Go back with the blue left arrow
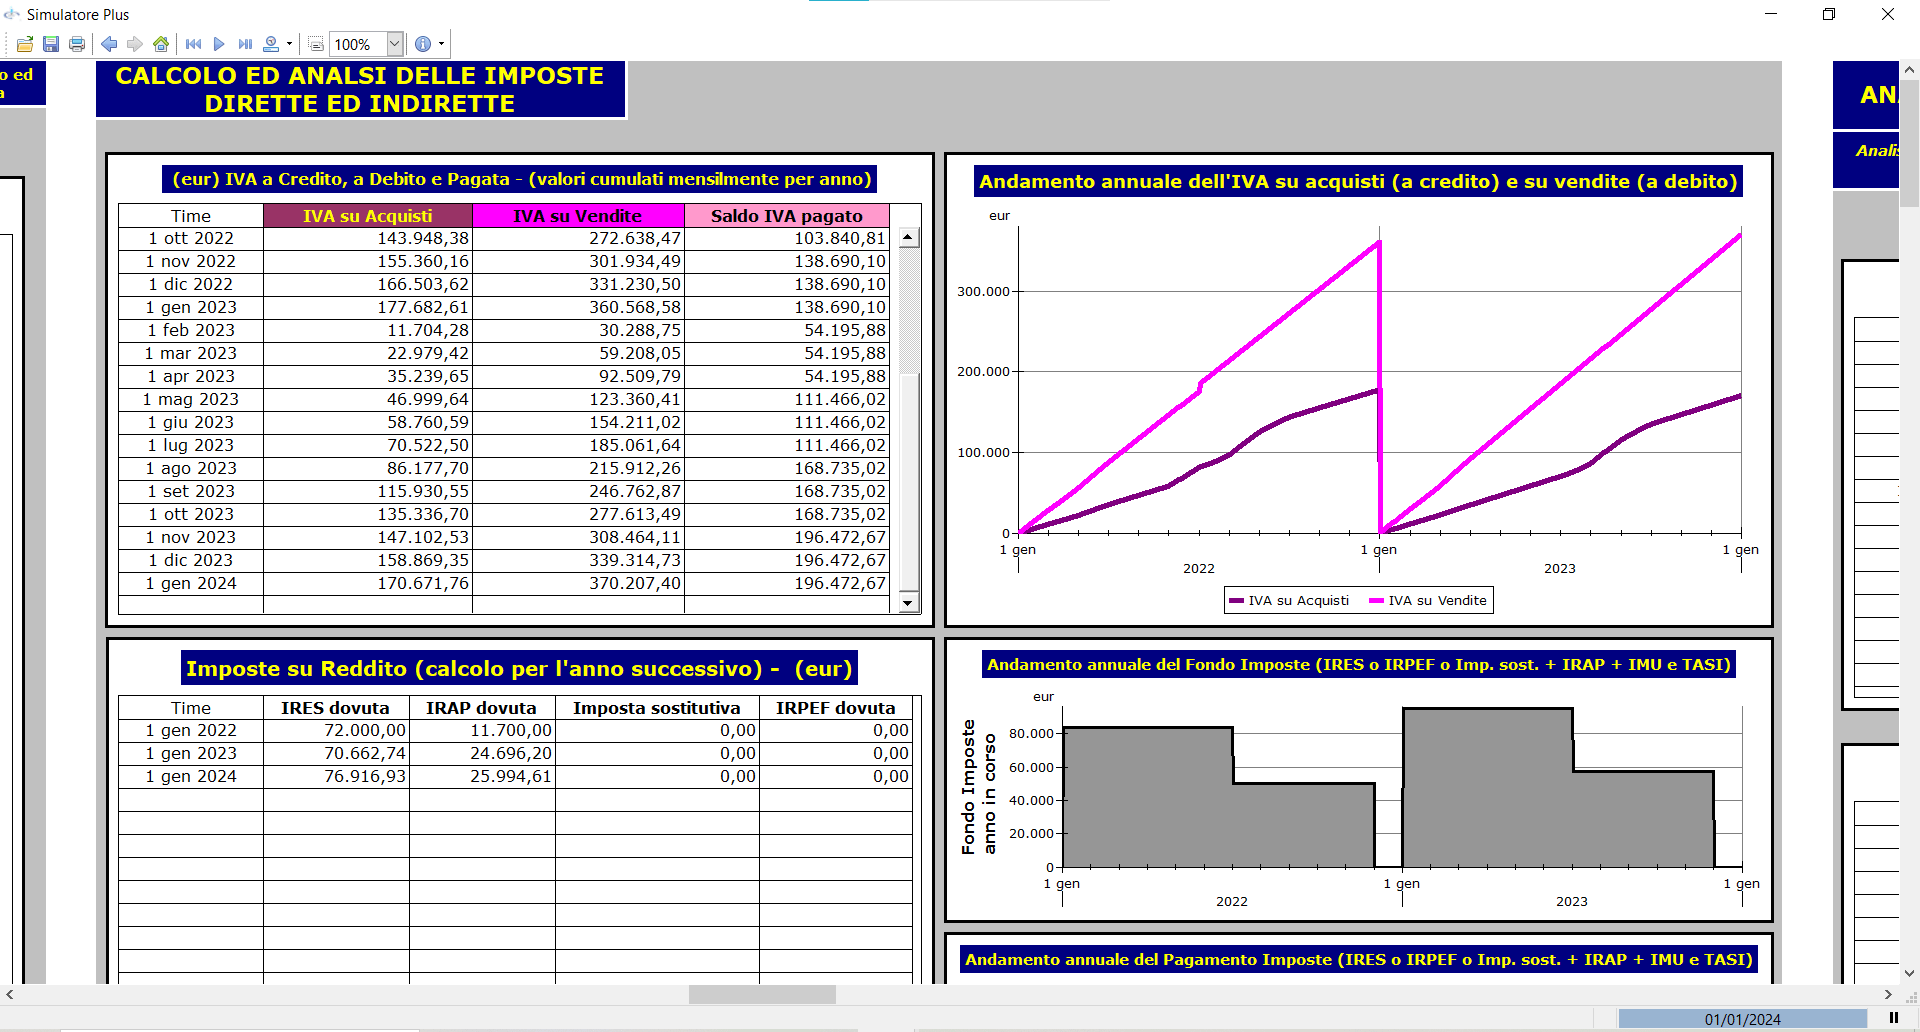The width and height of the screenshot is (1920, 1032). [x=109, y=44]
